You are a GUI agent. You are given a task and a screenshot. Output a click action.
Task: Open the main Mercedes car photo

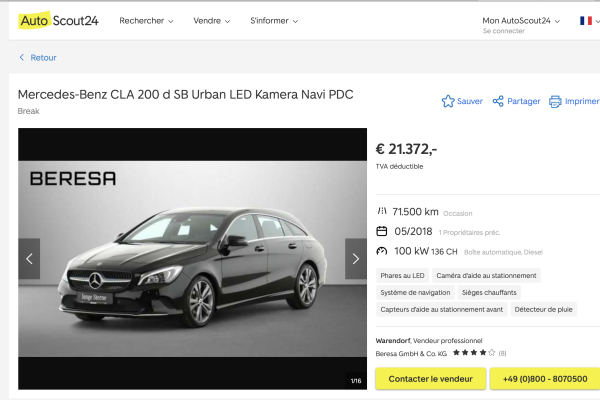coord(192,259)
